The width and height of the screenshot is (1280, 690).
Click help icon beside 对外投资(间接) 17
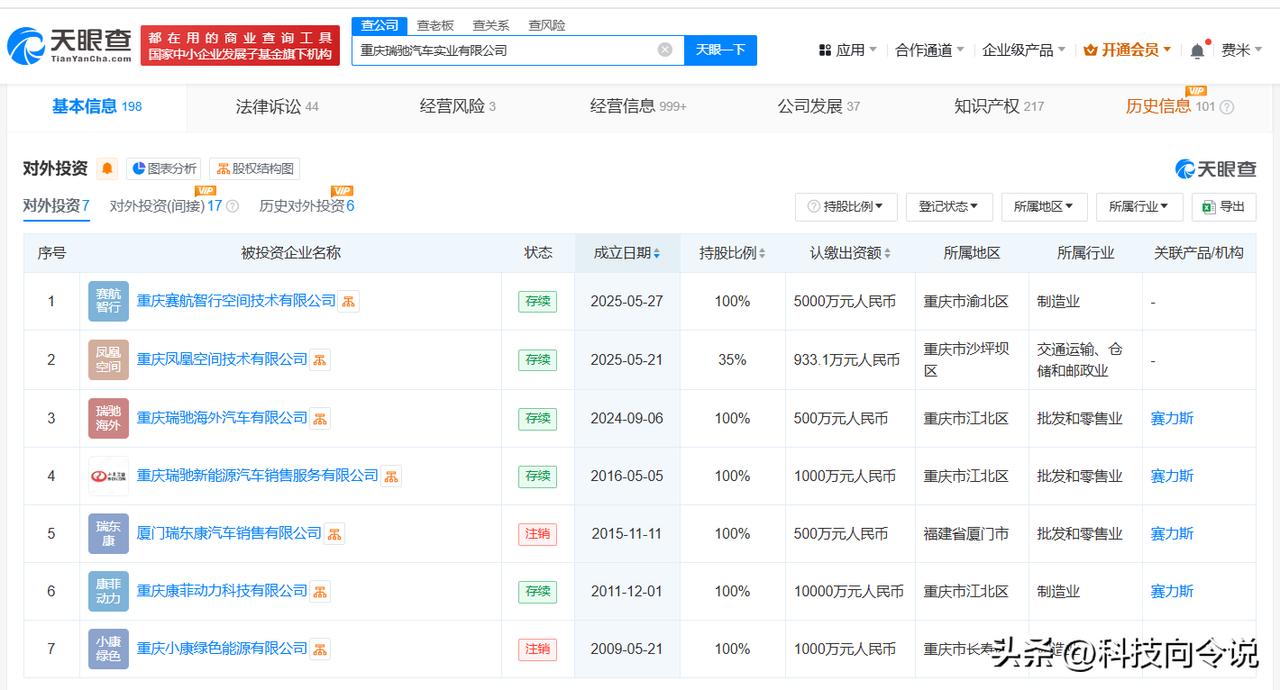pyautogui.click(x=232, y=206)
